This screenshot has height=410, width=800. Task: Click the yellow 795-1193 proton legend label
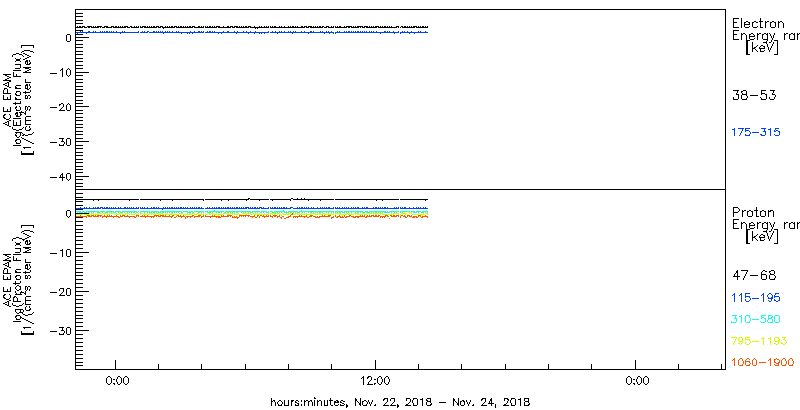(759, 341)
